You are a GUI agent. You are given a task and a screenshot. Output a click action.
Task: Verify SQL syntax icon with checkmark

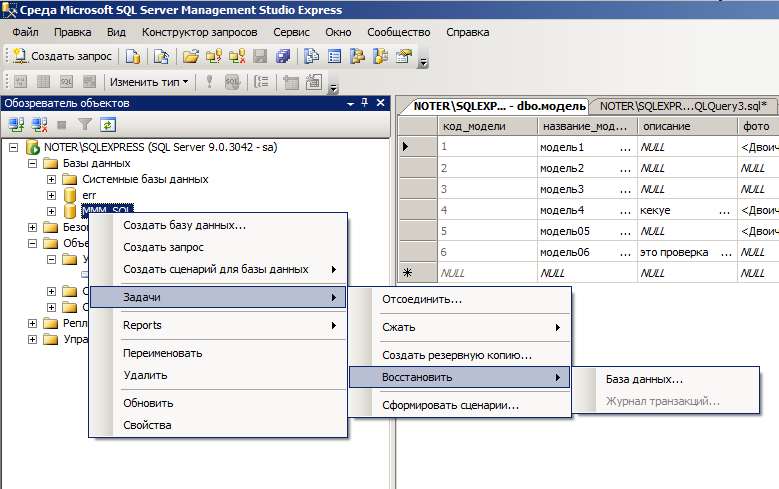coord(233,82)
